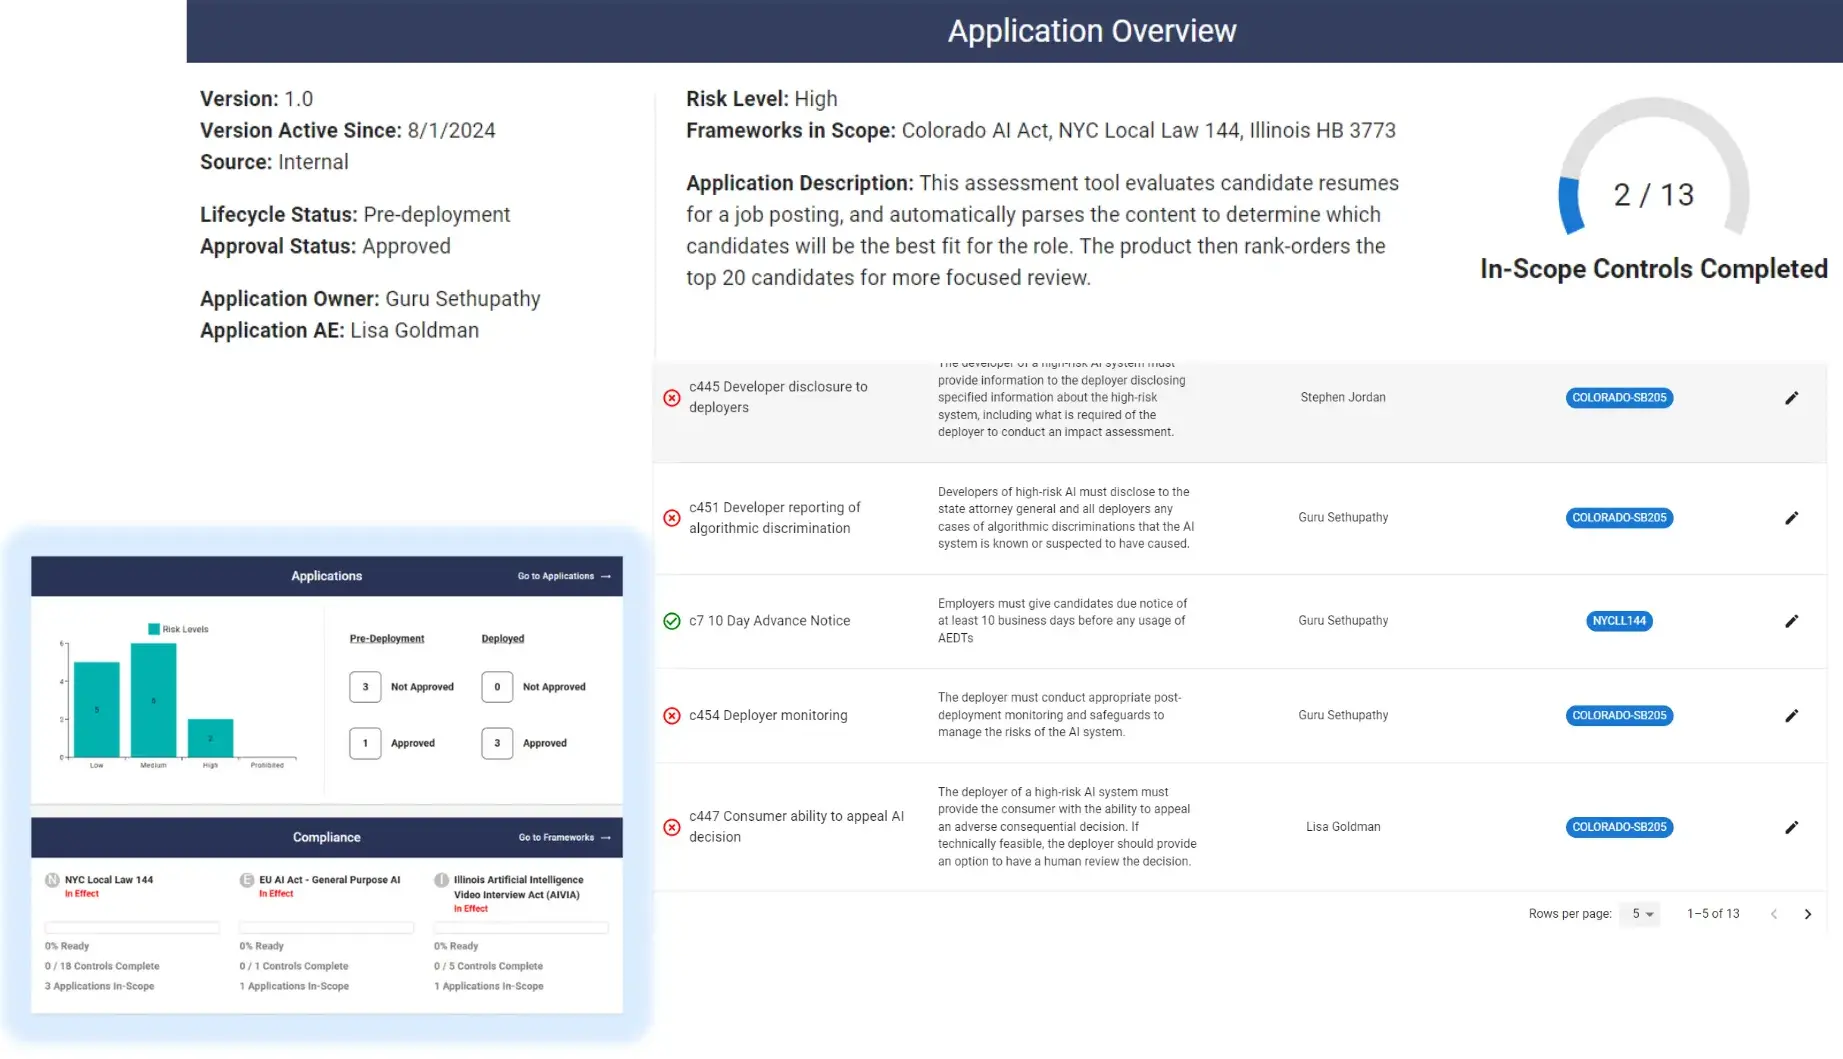Click the COLORADO-SB205 badge on c451 row
This screenshot has width=1843, height=1059.
(1618, 518)
